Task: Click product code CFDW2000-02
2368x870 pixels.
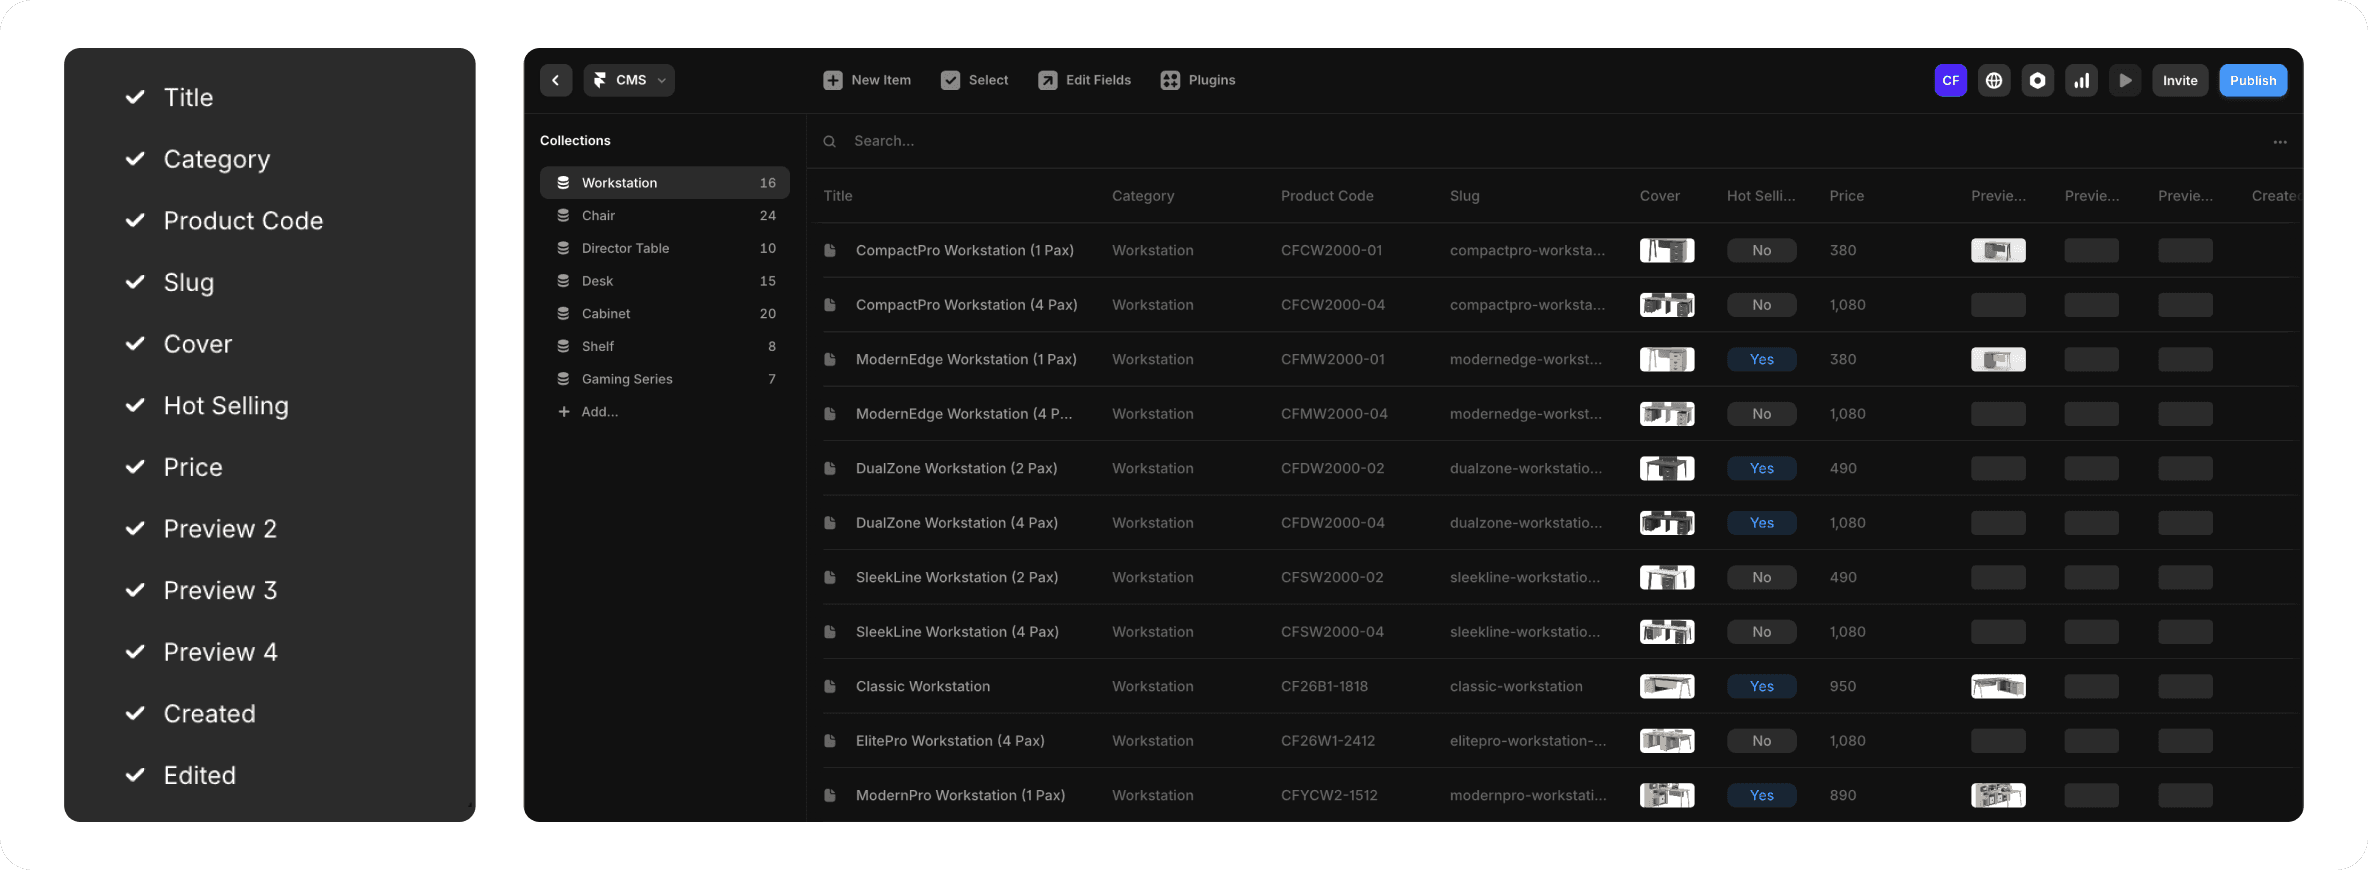Action: (x=1332, y=468)
